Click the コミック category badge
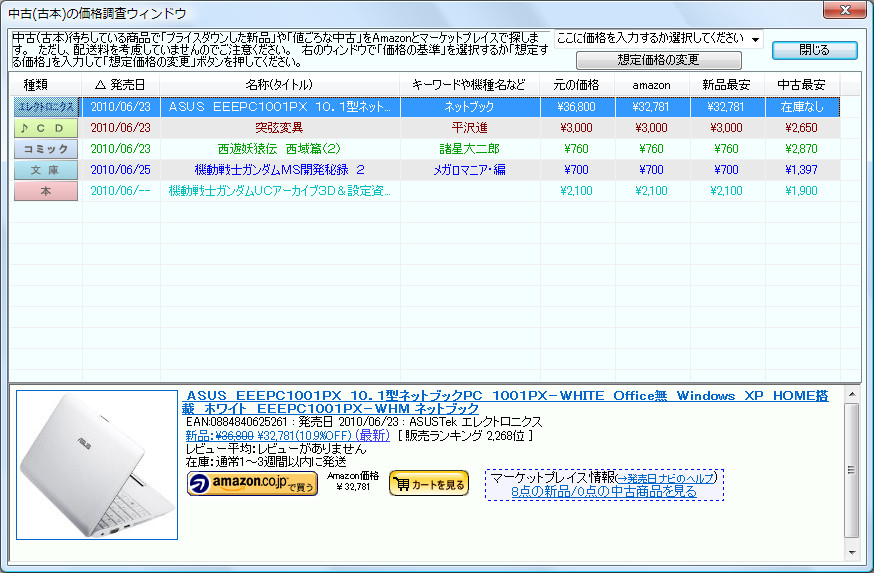874x573 pixels. pyautogui.click(x=46, y=149)
